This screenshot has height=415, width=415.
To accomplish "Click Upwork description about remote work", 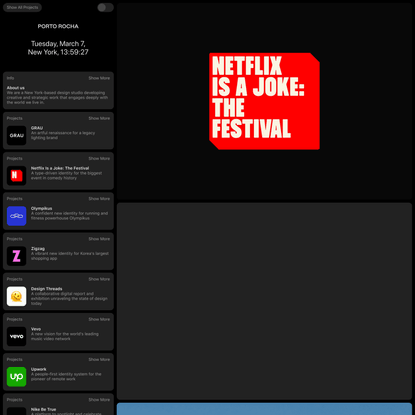I will (x=66, y=377).
